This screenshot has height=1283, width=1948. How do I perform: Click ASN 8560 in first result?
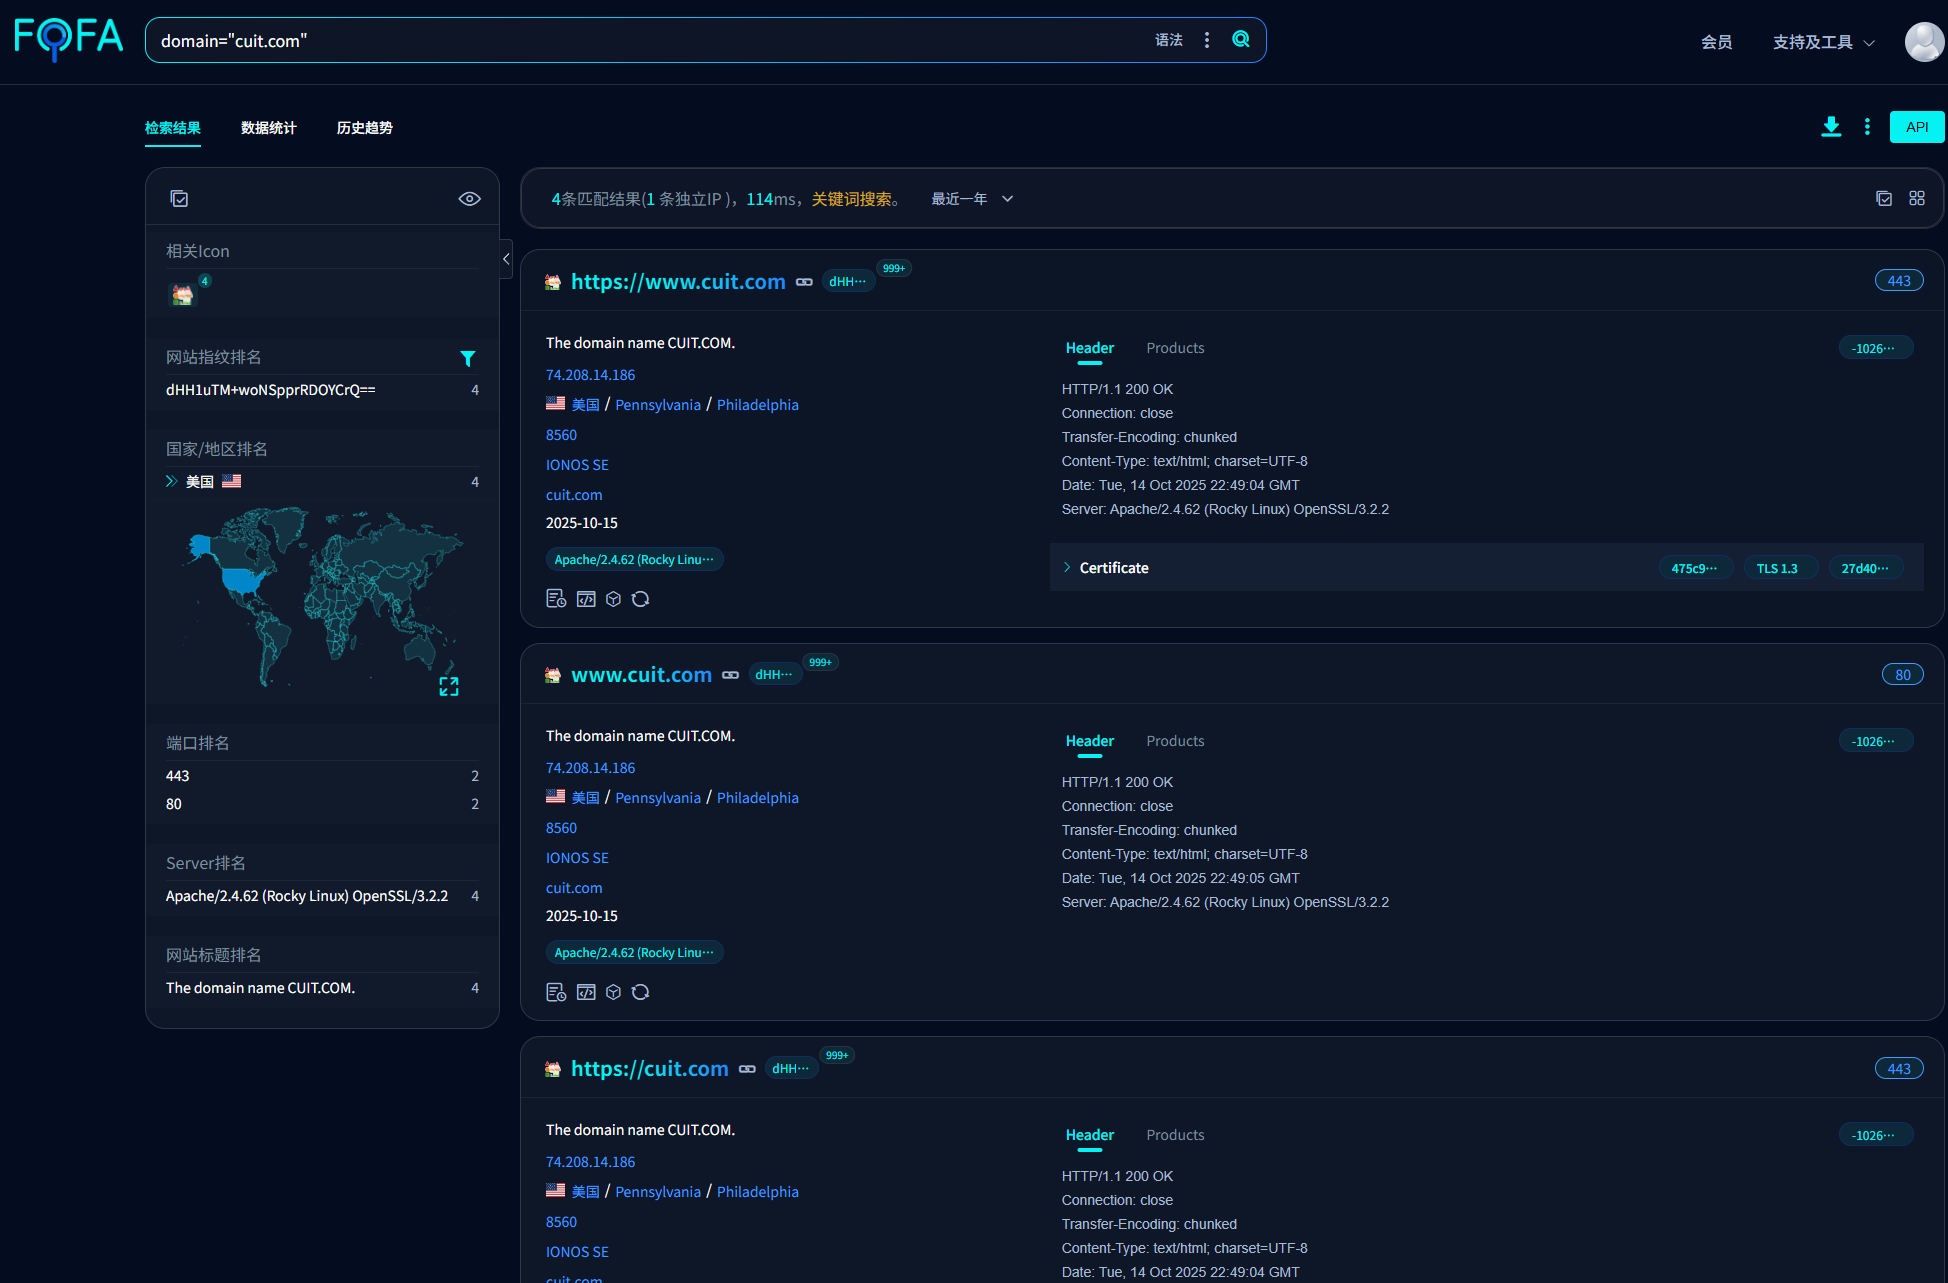(561, 435)
